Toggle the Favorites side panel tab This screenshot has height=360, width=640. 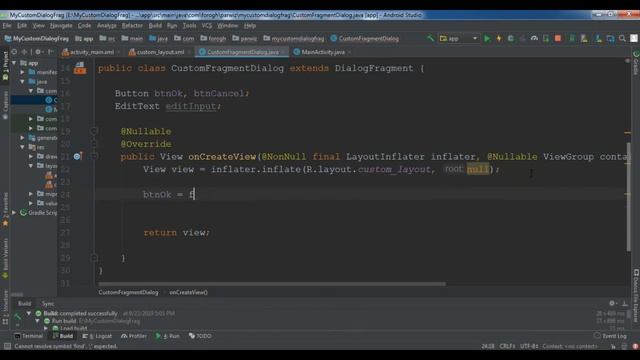click(5, 210)
